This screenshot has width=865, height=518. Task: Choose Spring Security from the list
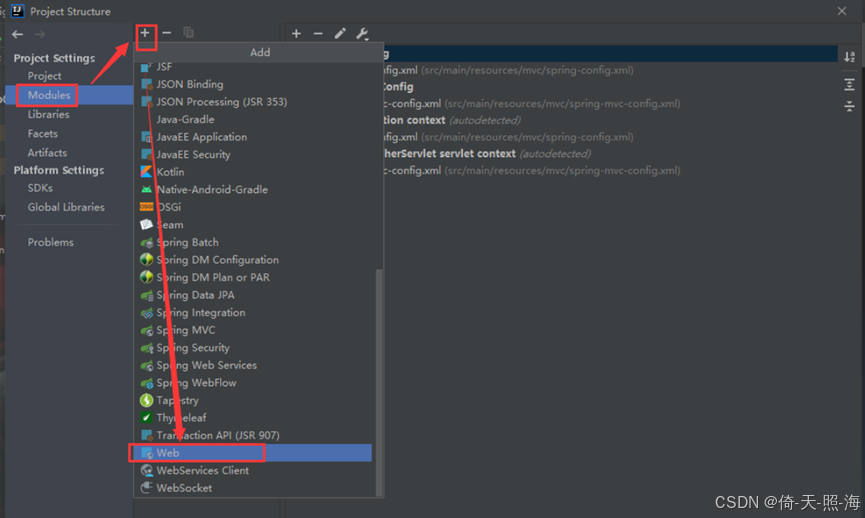point(254,348)
